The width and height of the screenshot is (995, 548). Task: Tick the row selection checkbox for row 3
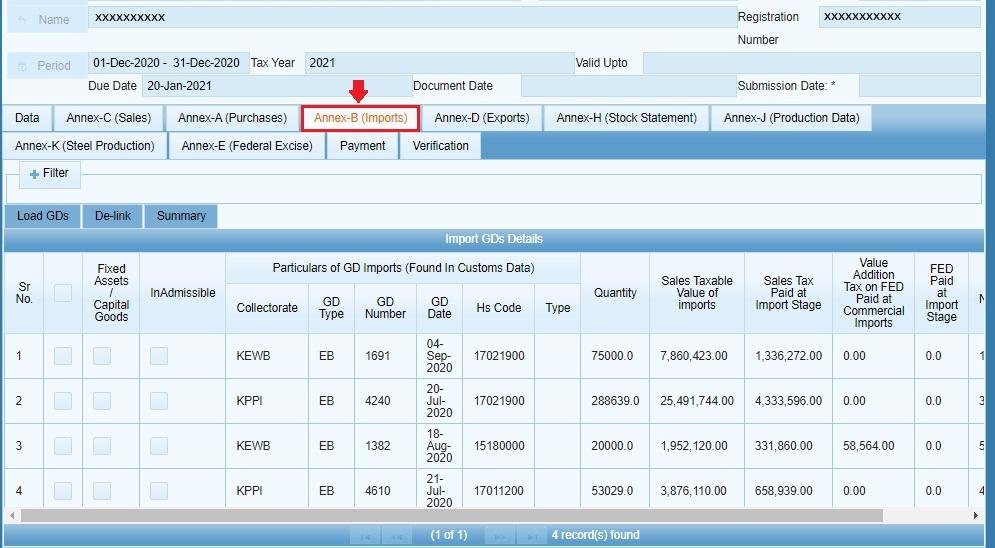(x=63, y=446)
